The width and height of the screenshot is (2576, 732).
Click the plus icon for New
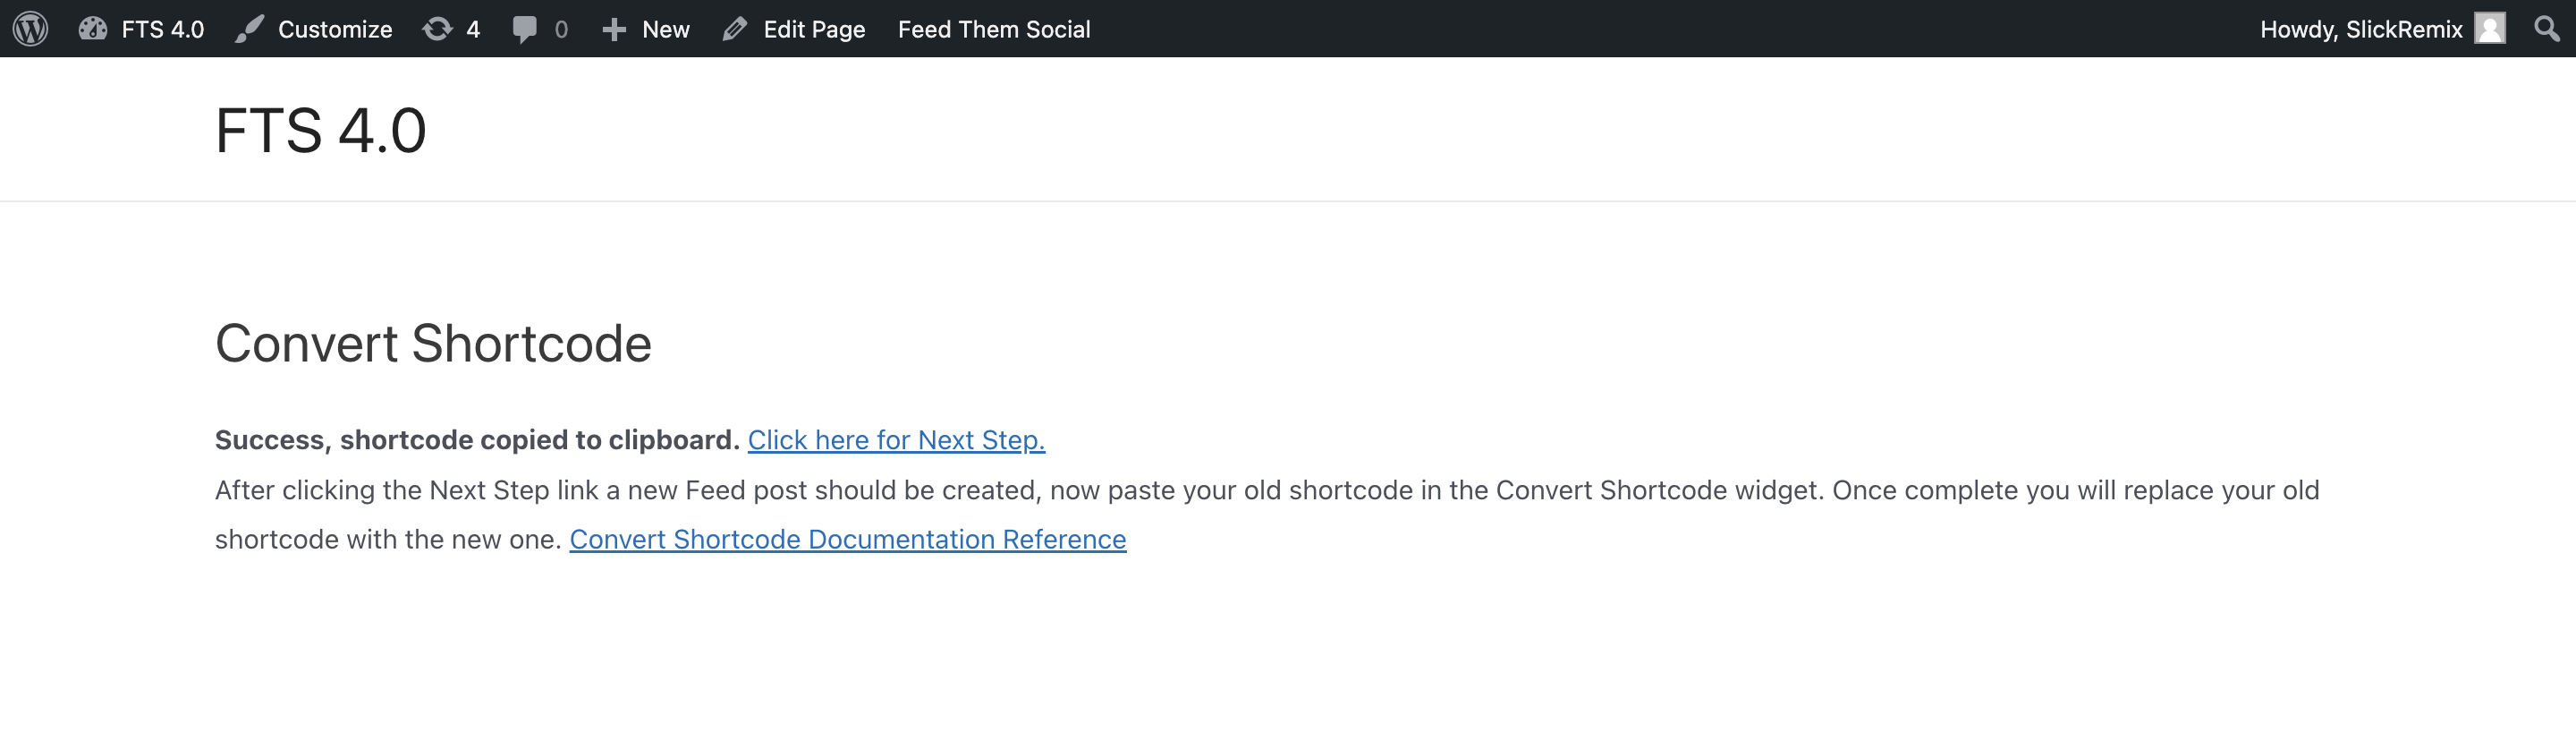coord(614,30)
